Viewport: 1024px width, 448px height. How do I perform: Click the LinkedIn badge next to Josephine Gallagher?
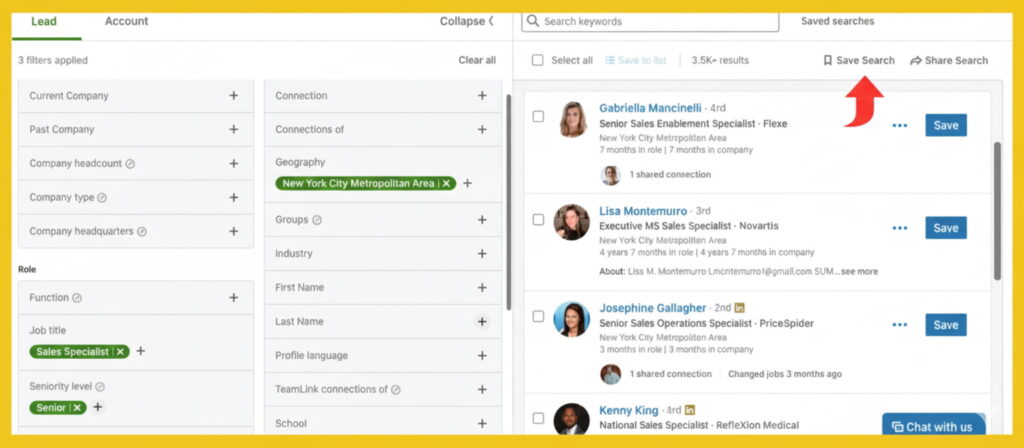click(x=739, y=308)
